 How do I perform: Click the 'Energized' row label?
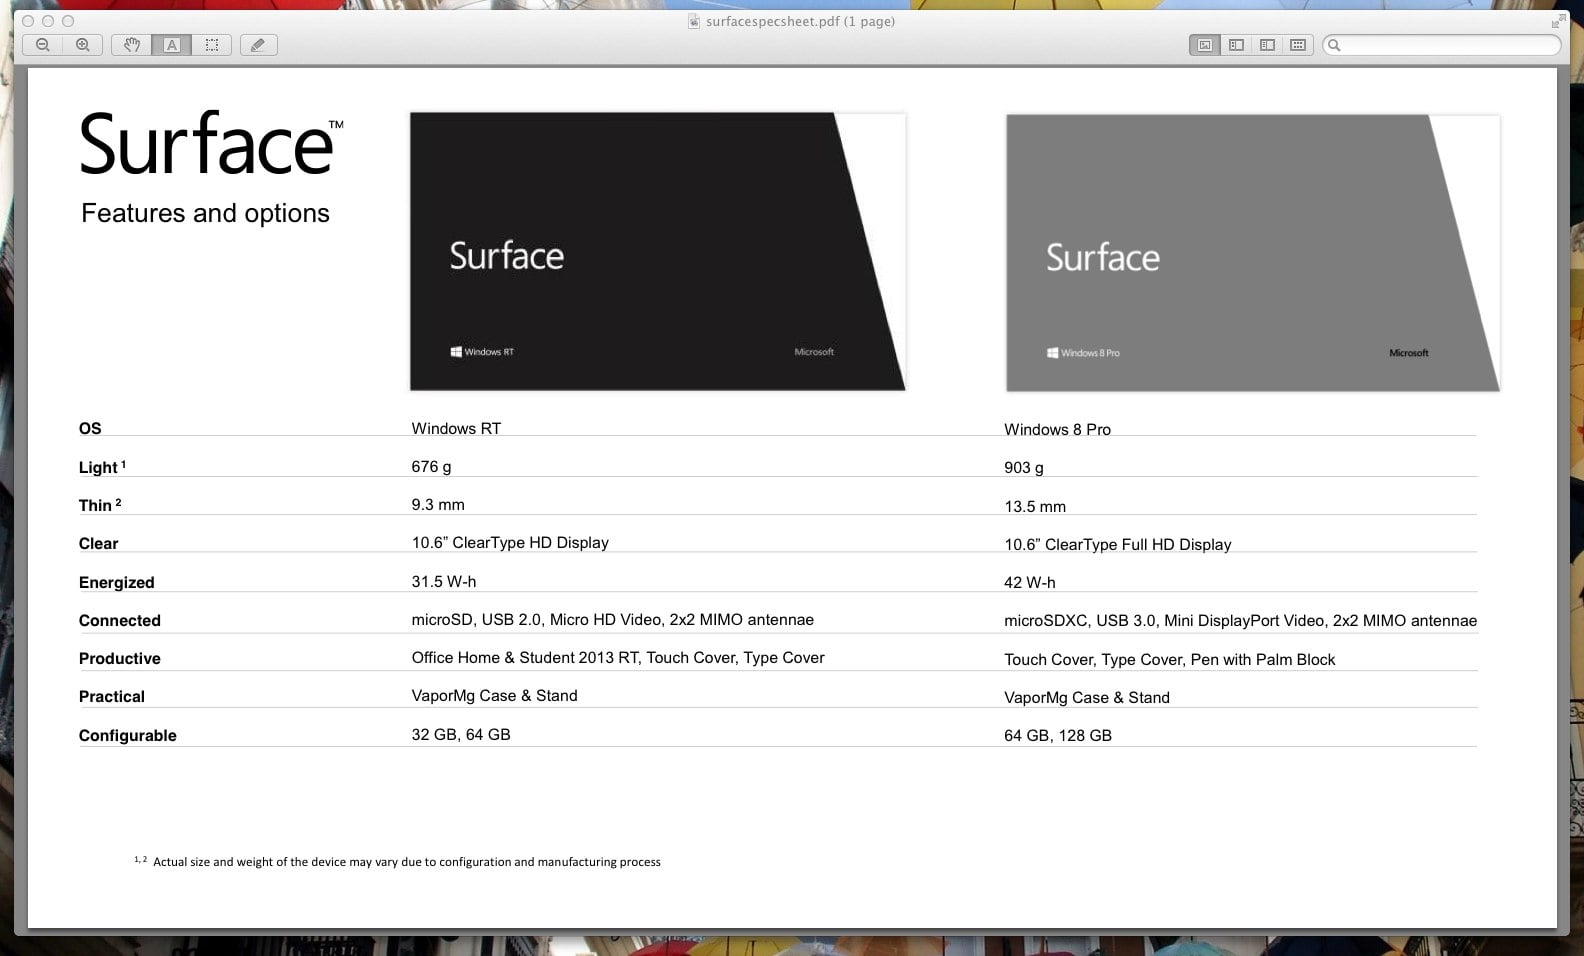tap(116, 582)
